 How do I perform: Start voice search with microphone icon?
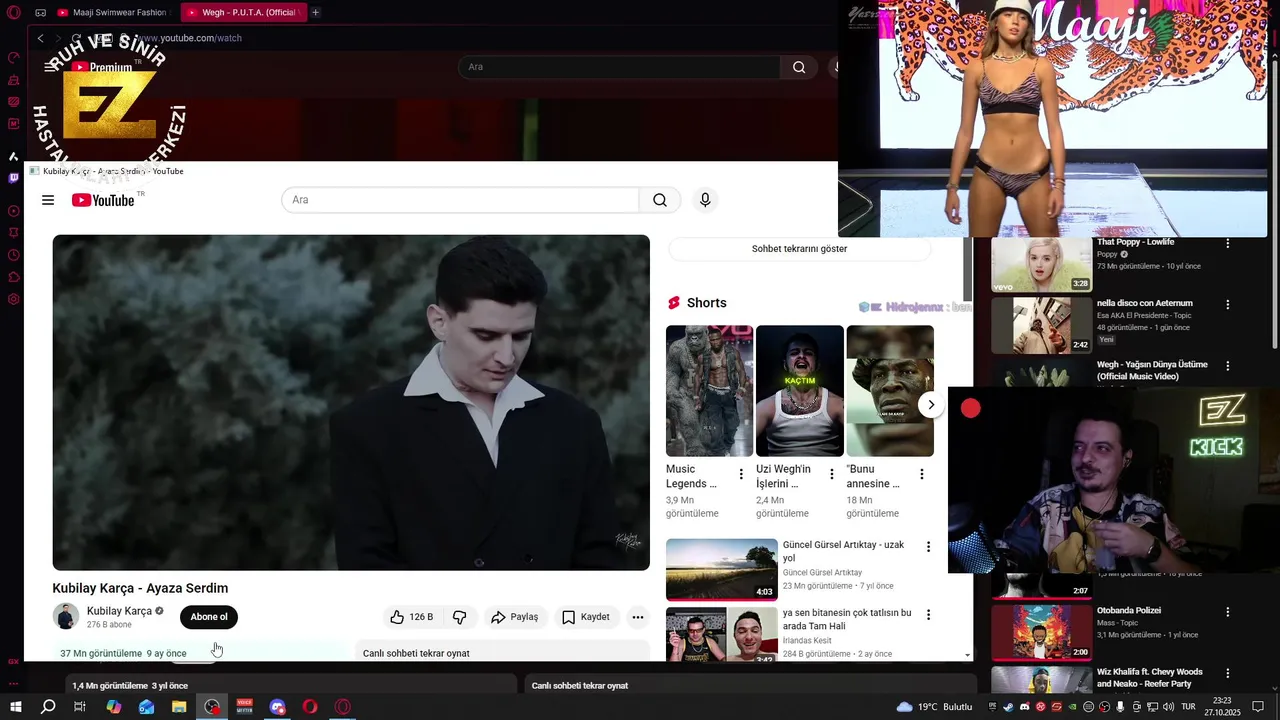coord(705,200)
